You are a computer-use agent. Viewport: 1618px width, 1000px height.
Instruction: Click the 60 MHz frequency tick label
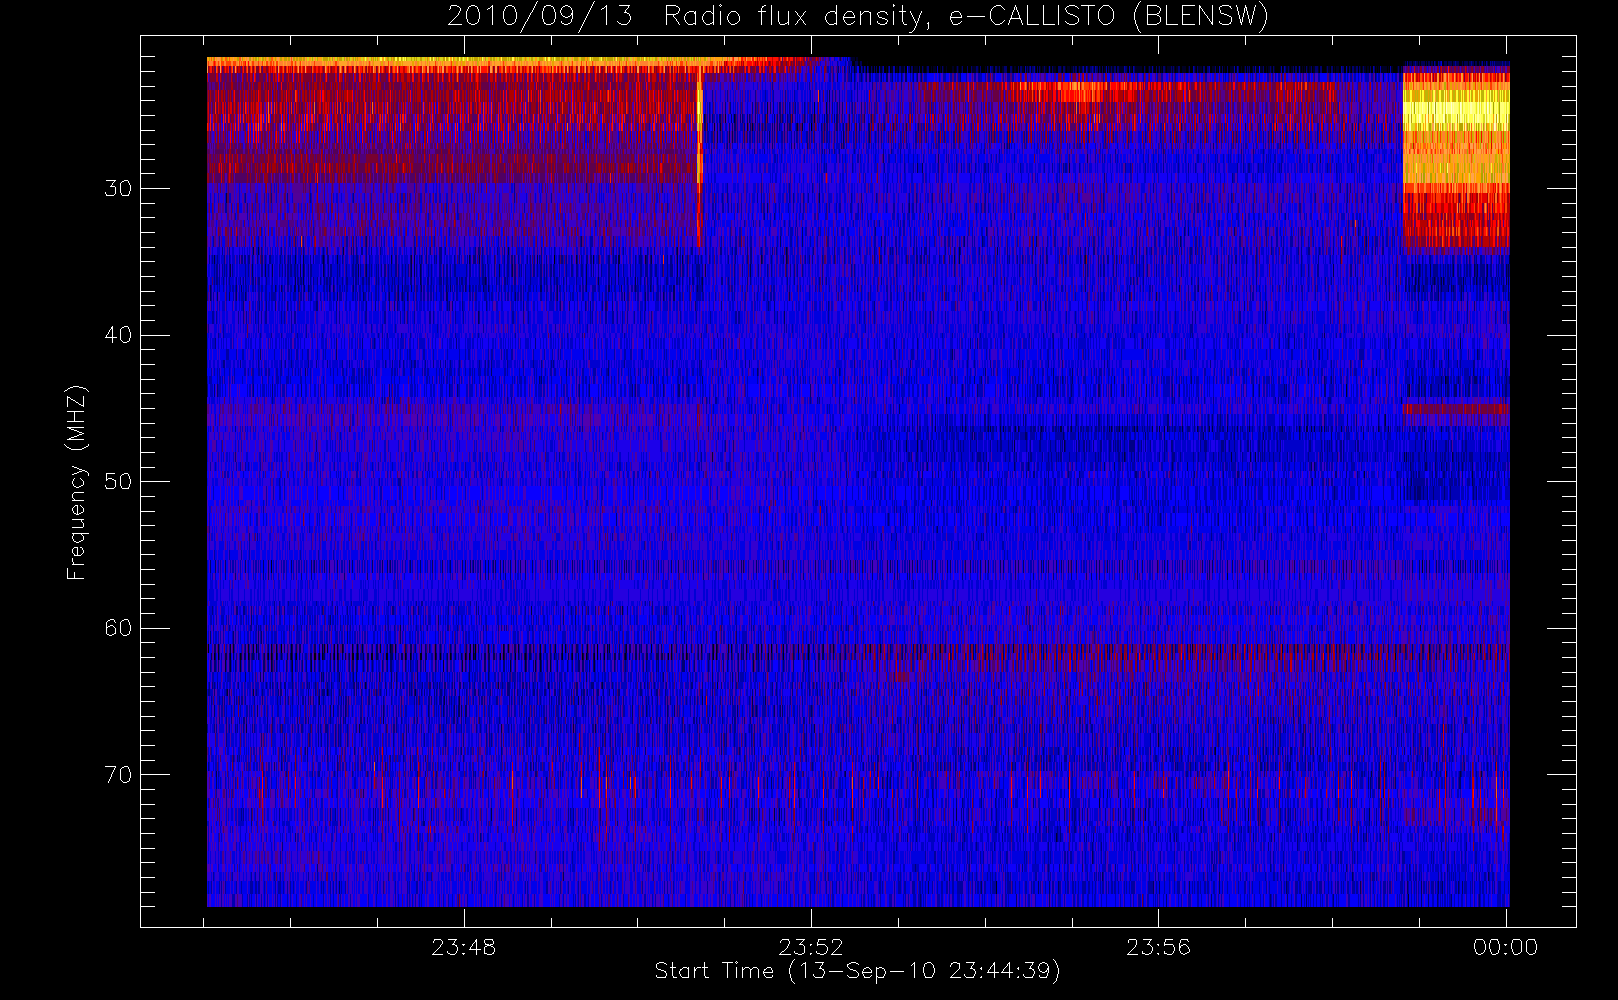[118, 628]
